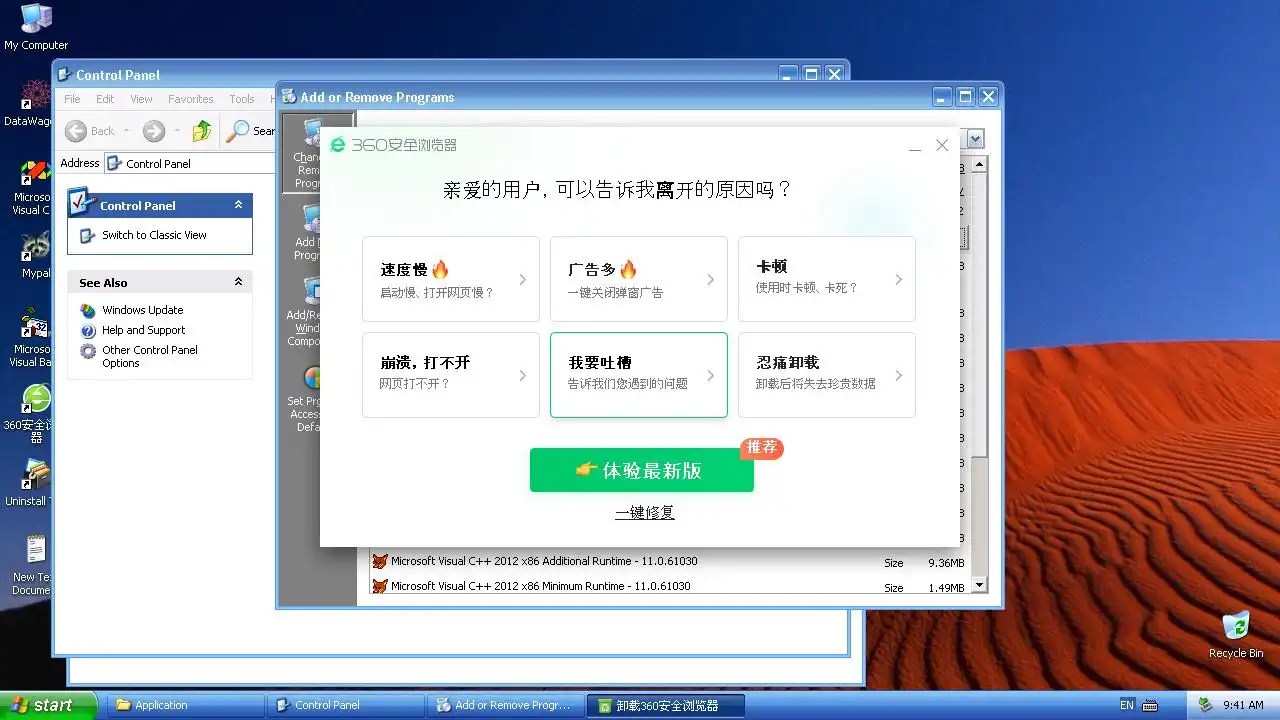Click the Control Panel address bar

point(190,164)
